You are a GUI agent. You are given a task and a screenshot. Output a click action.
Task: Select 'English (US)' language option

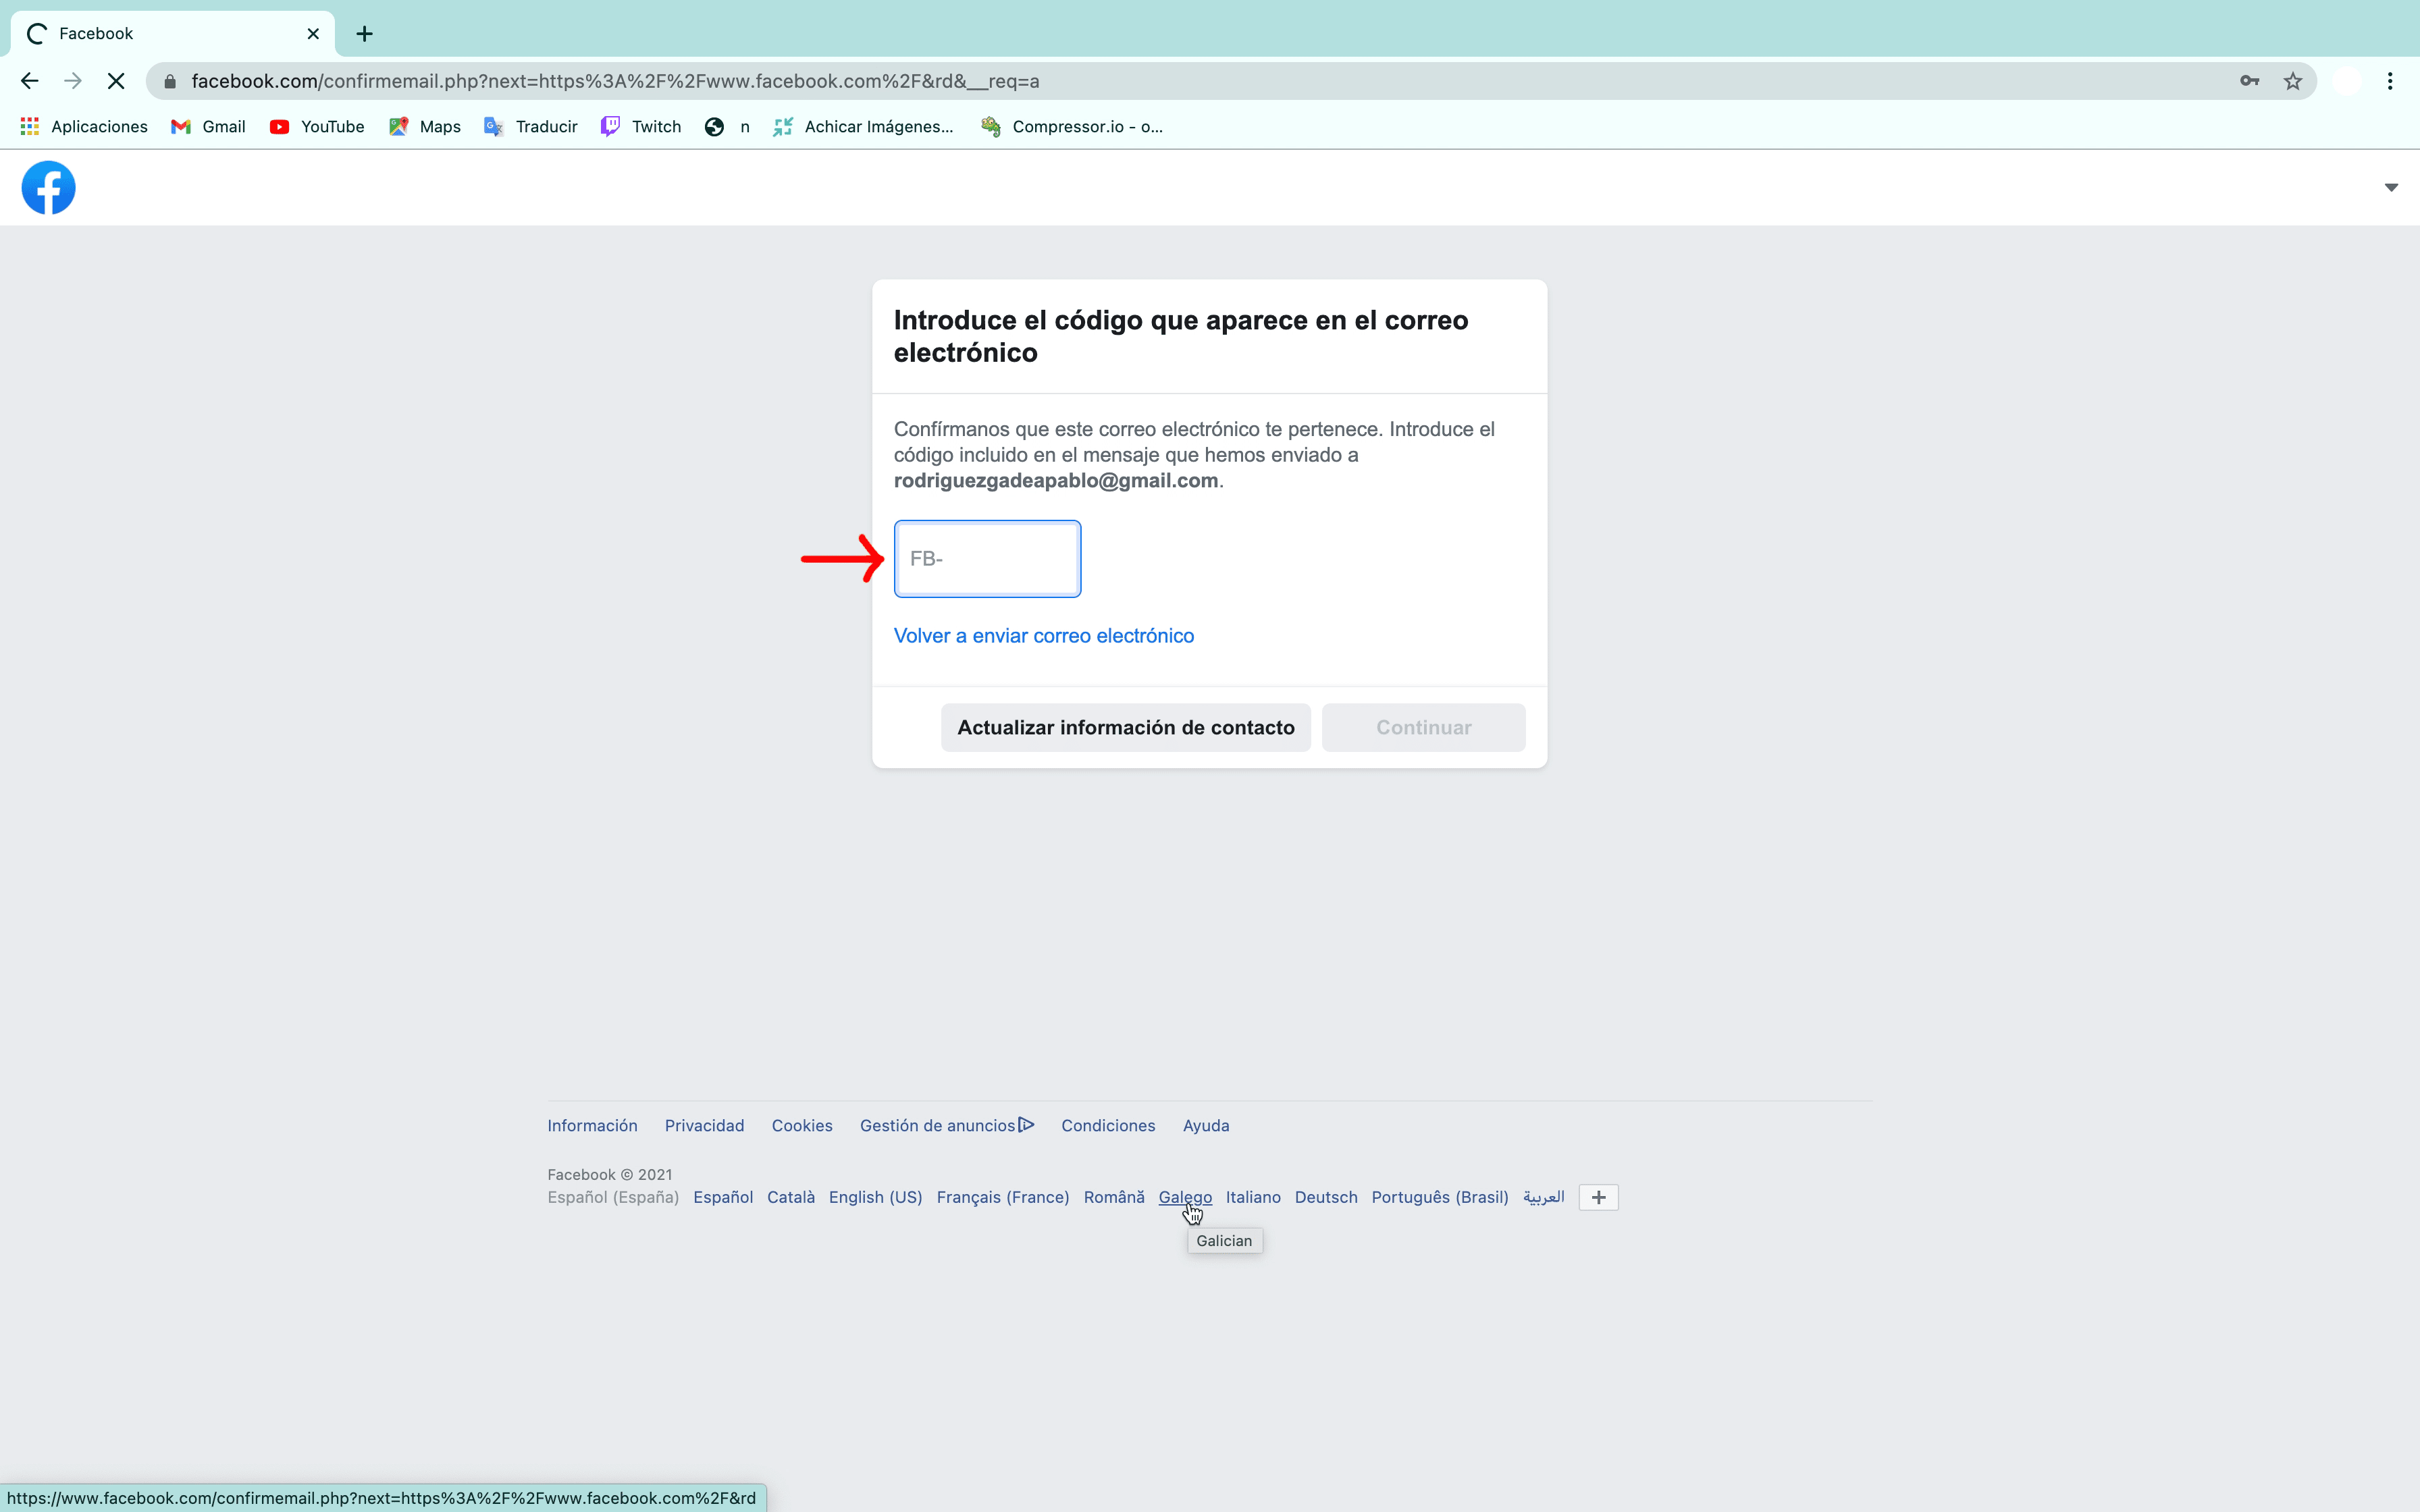pyautogui.click(x=874, y=1197)
